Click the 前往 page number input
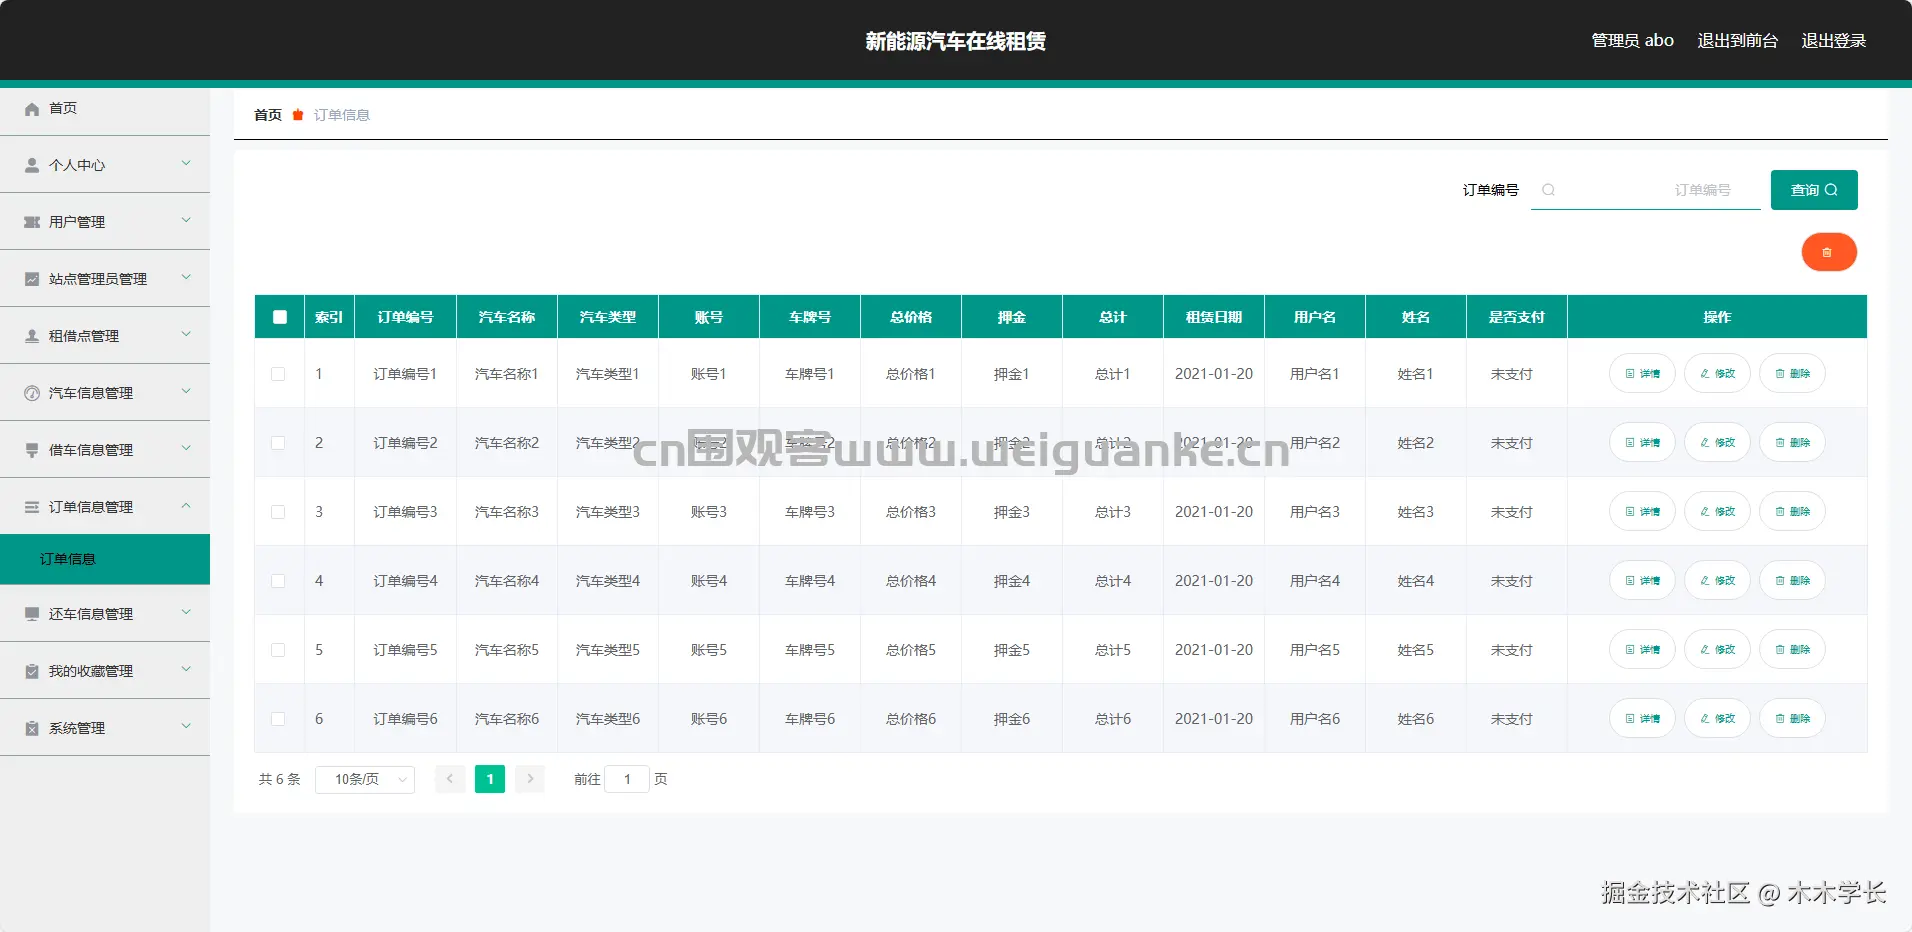Screen dimensions: 1912x932 (x=627, y=779)
